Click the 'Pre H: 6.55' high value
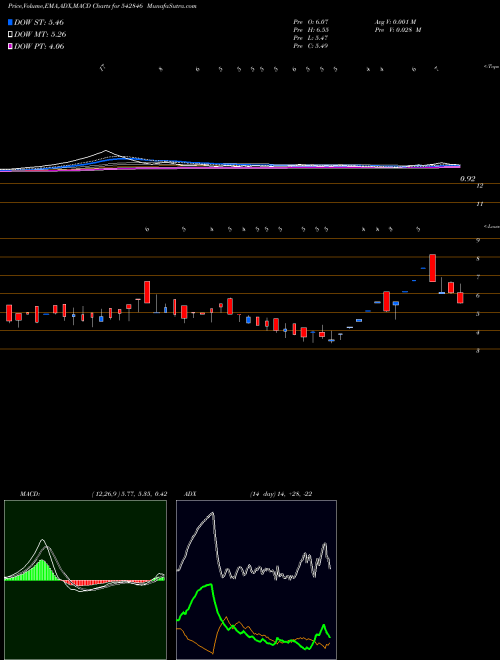Viewport: 500px width, 660px height. (311, 30)
